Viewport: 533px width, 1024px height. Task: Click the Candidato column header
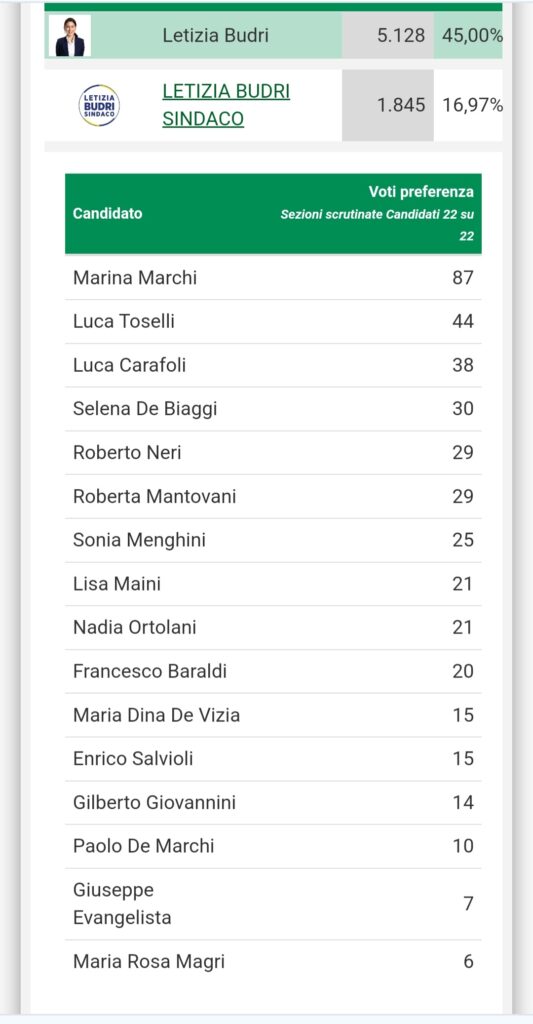pos(108,214)
